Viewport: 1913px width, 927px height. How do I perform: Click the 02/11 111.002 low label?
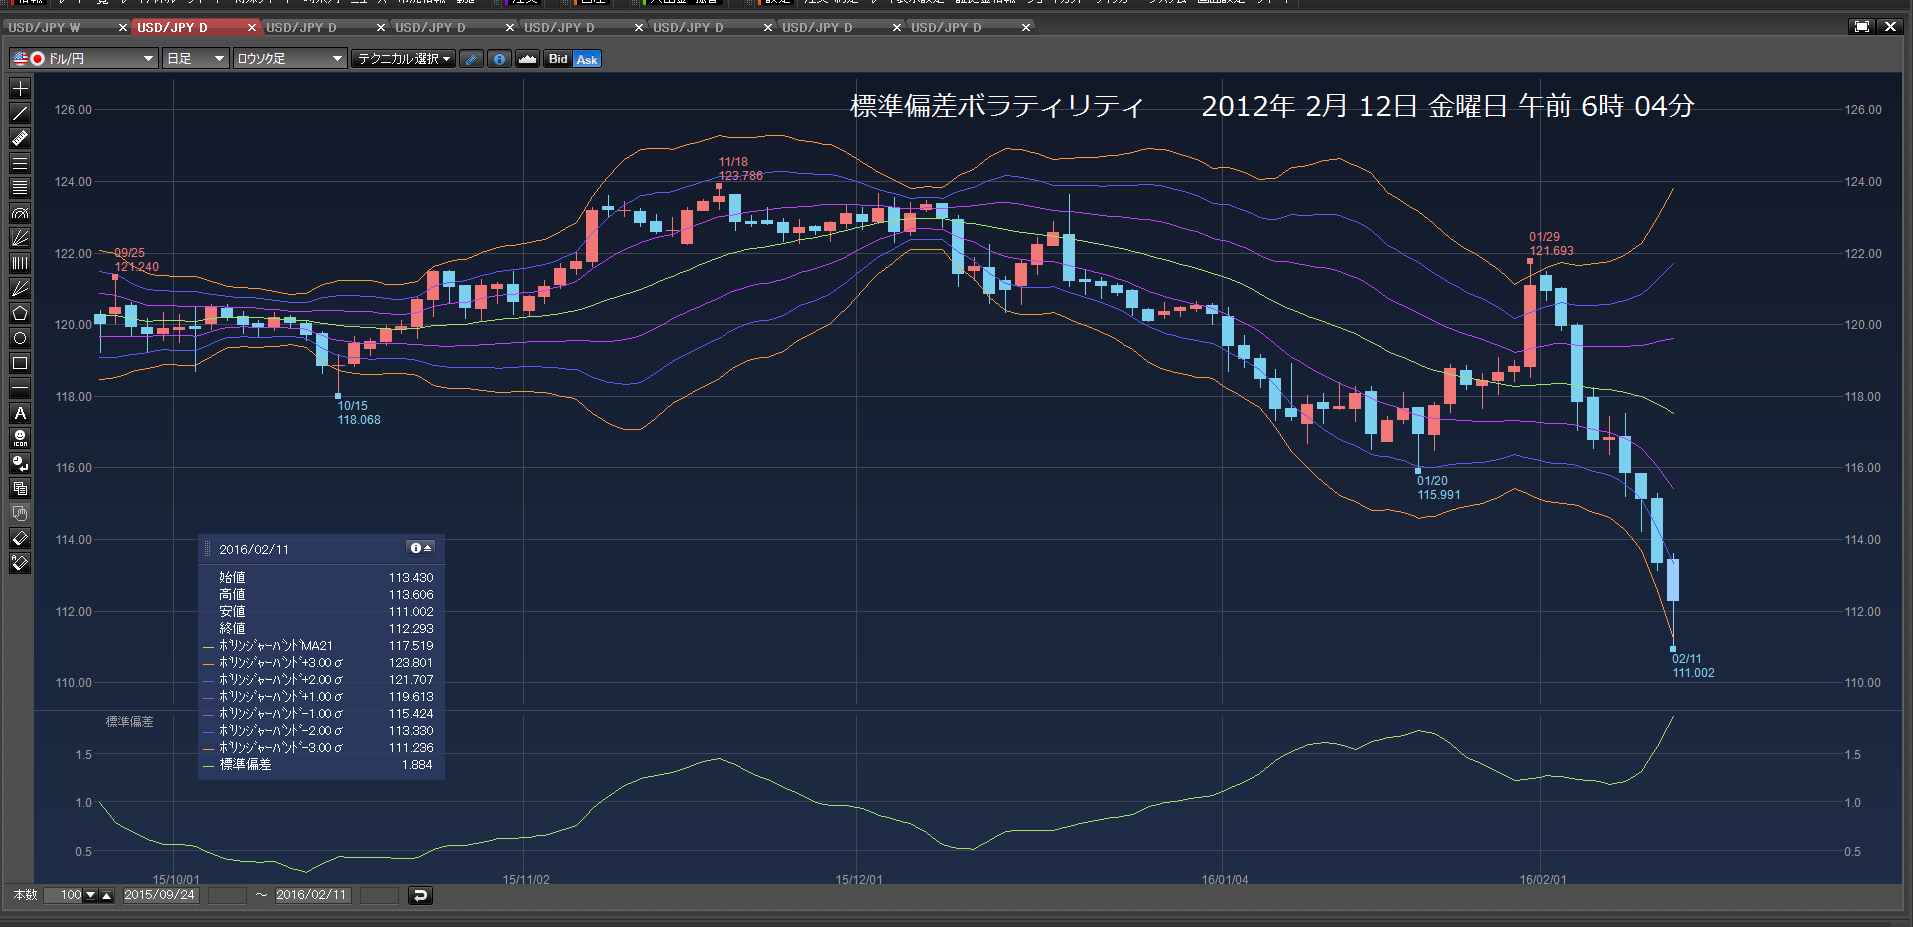click(1693, 666)
